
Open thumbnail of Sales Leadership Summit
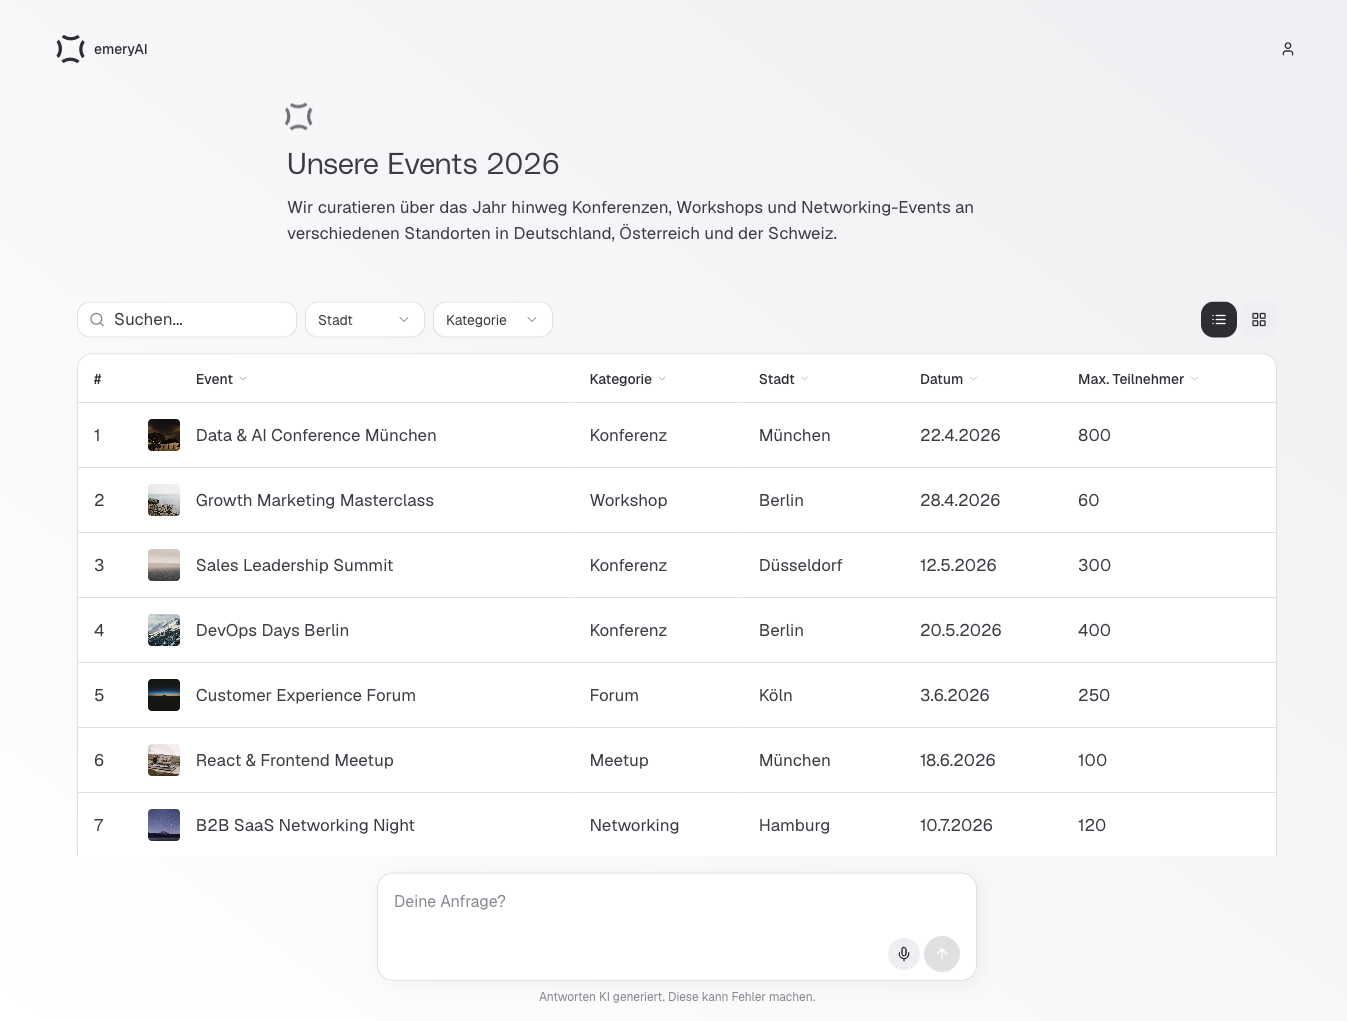pos(164,565)
